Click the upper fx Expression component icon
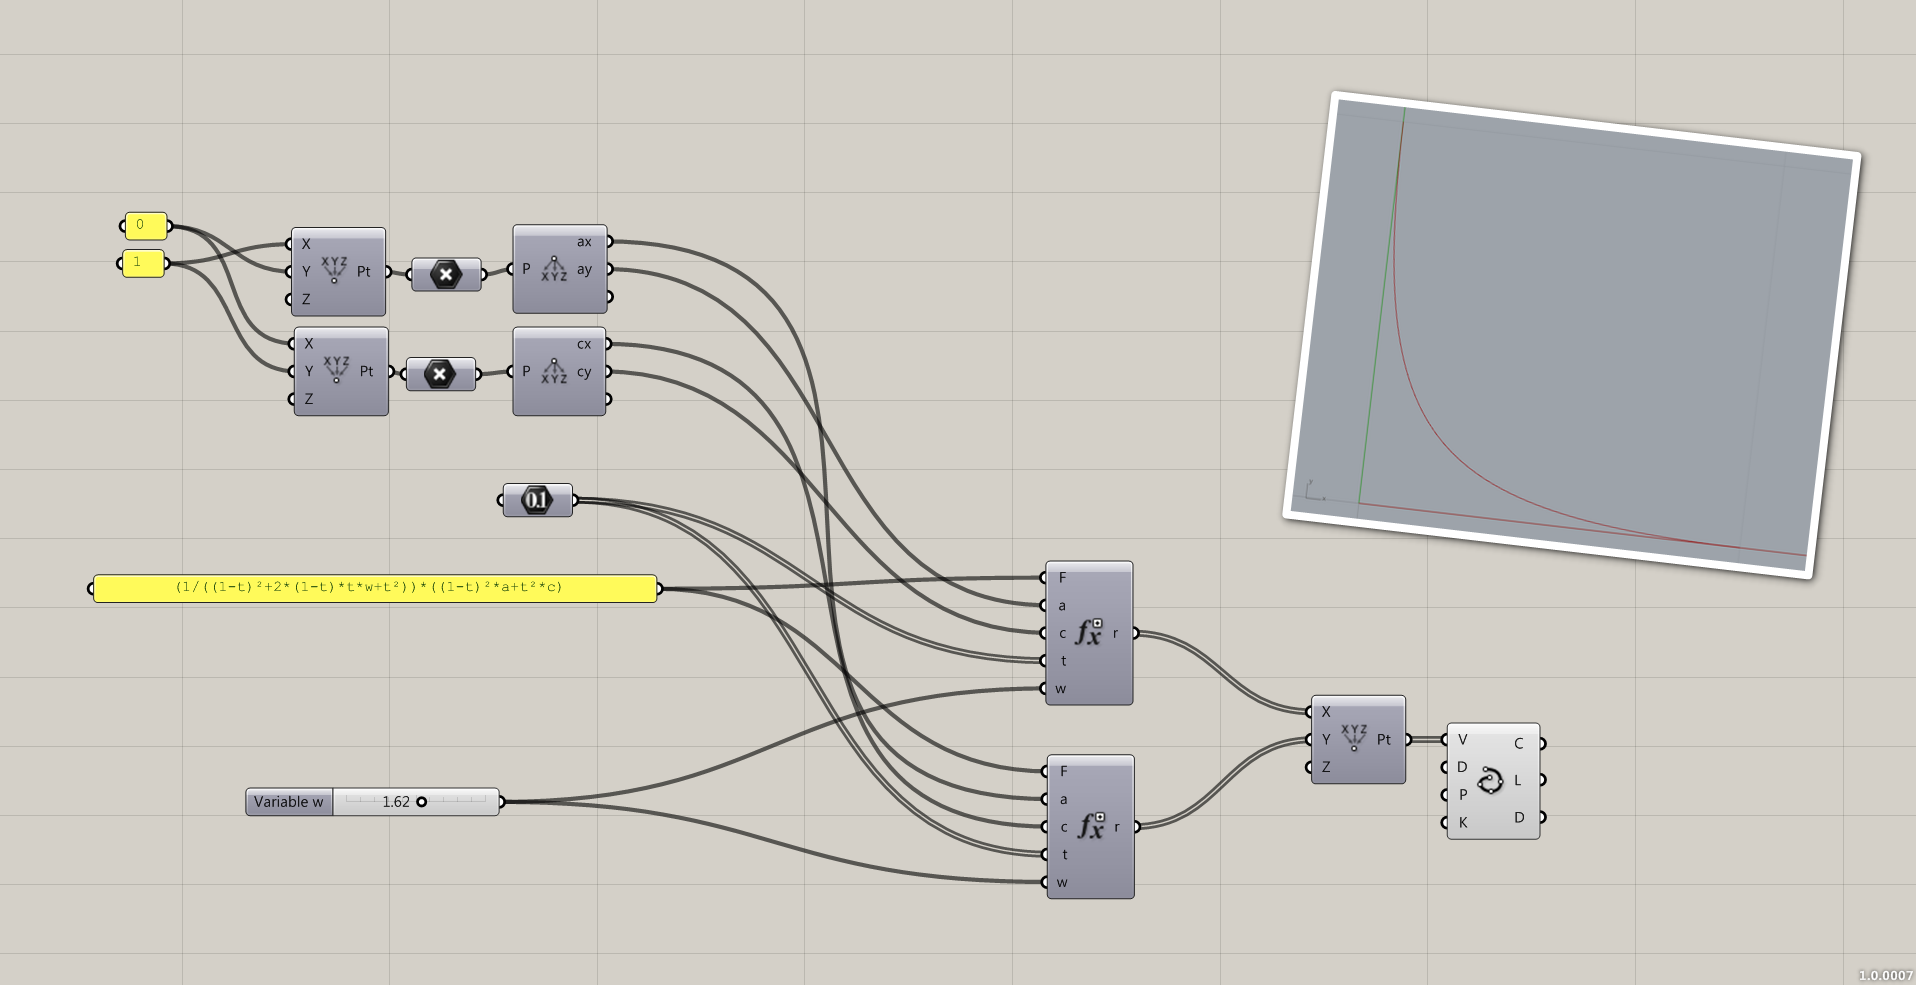1916x985 pixels. [1089, 632]
